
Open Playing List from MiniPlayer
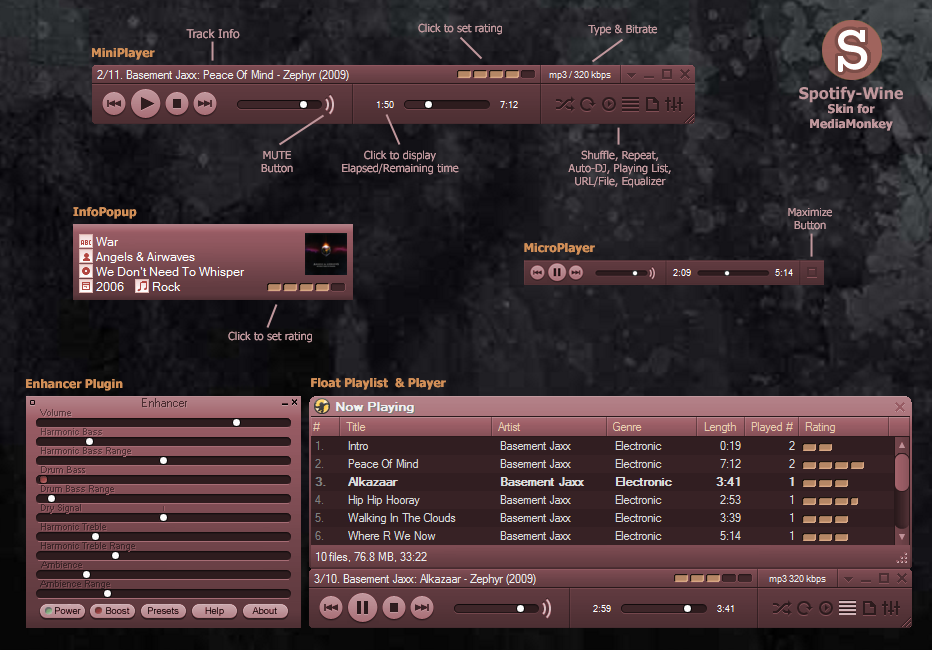[x=630, y=105]
